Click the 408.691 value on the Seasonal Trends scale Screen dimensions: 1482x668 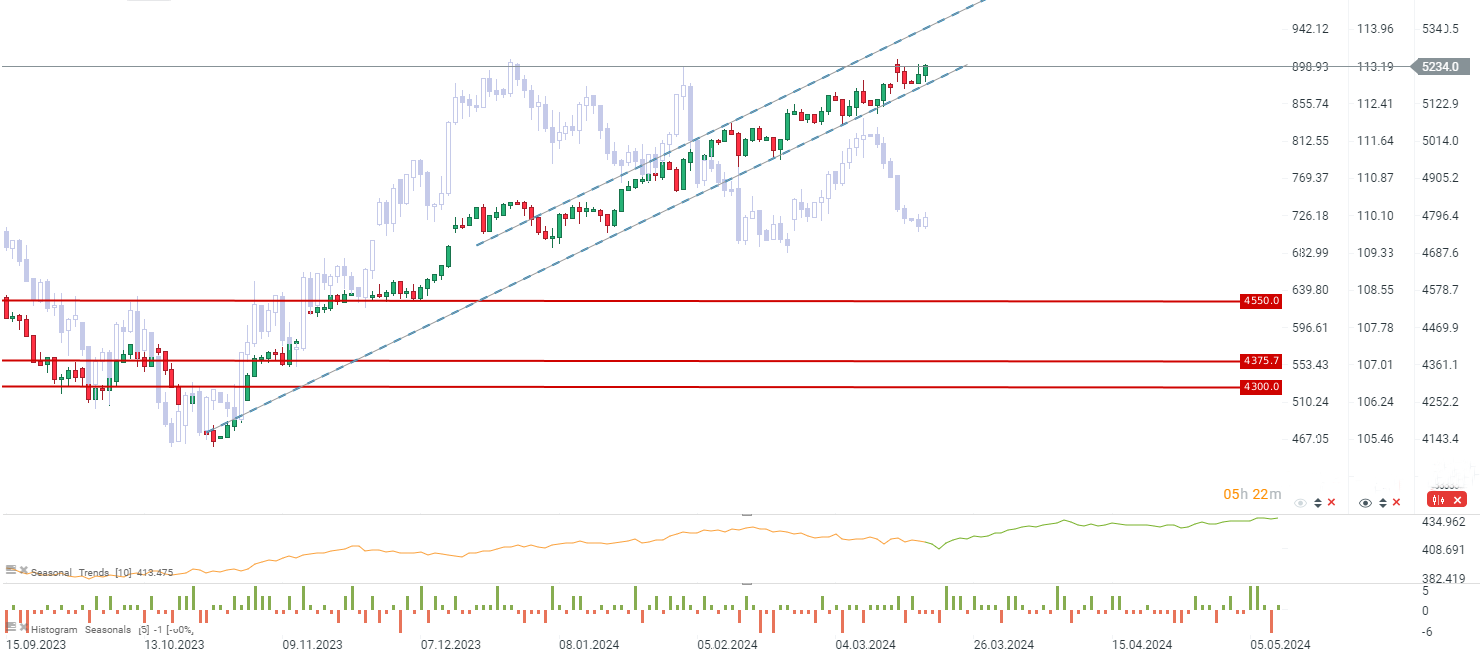coord(1443,550)
